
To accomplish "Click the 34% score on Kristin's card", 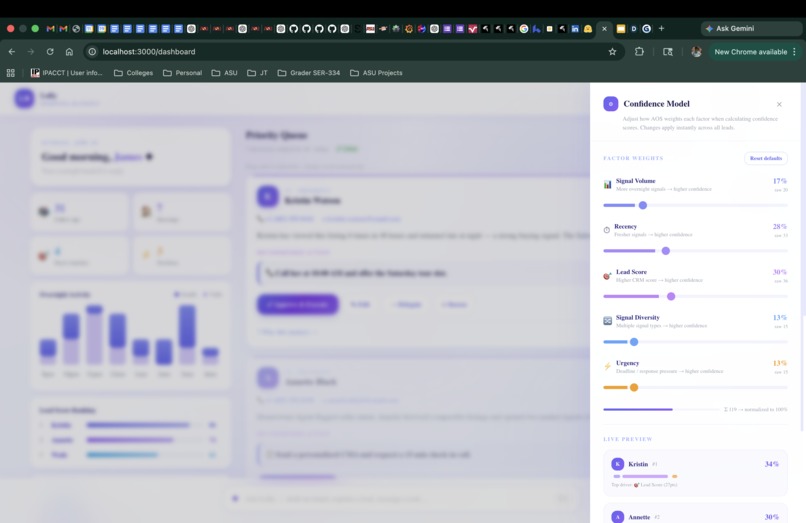I will coord(772,464).
